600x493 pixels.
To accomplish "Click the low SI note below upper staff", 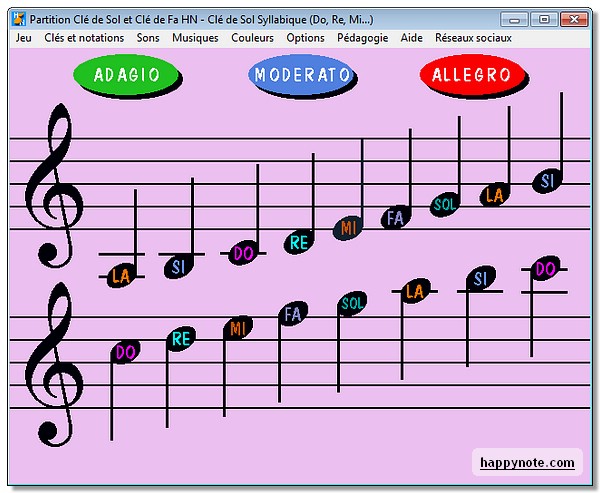I will (x=179, y=266).
